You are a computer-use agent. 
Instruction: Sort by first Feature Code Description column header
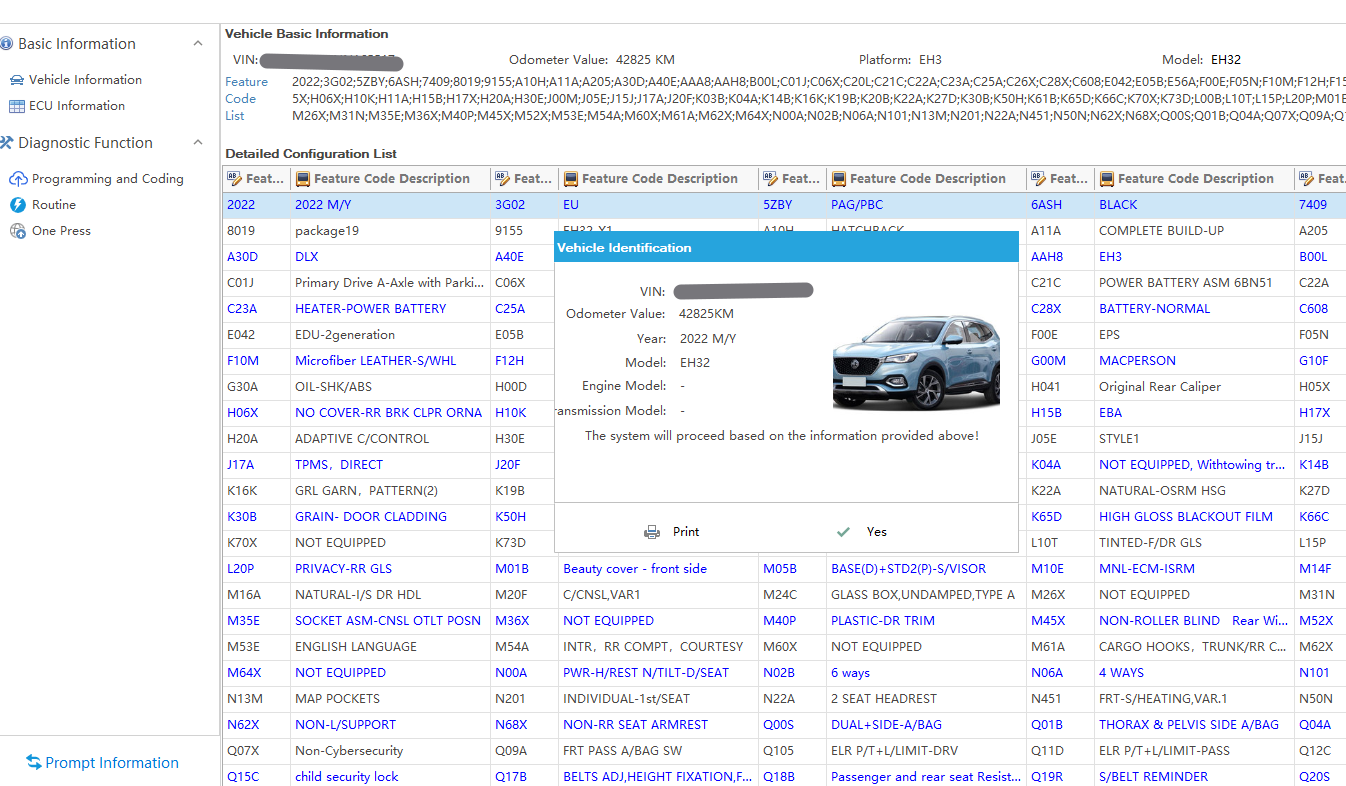(390, 179)
